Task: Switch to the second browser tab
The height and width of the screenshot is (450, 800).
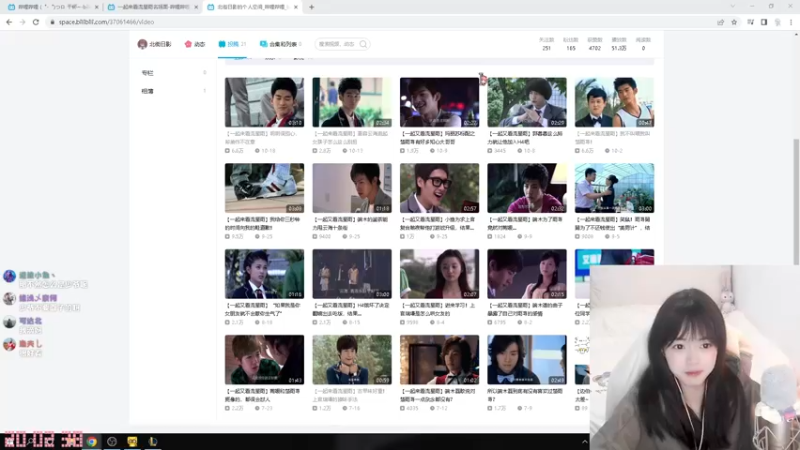Action: (153, 7)
